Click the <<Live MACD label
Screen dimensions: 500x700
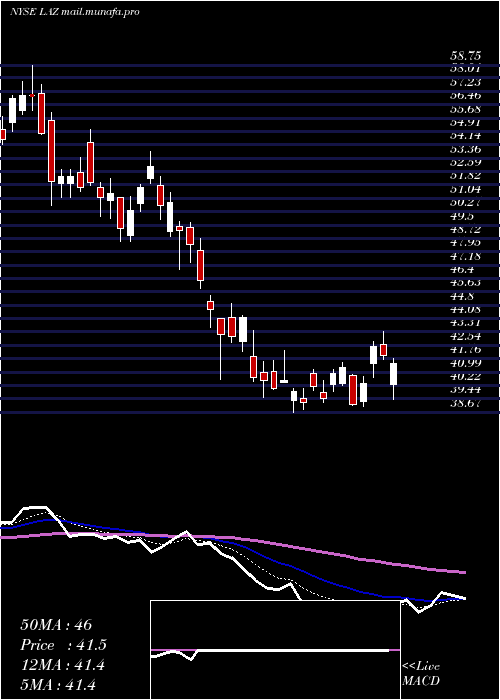coord(421,674)
